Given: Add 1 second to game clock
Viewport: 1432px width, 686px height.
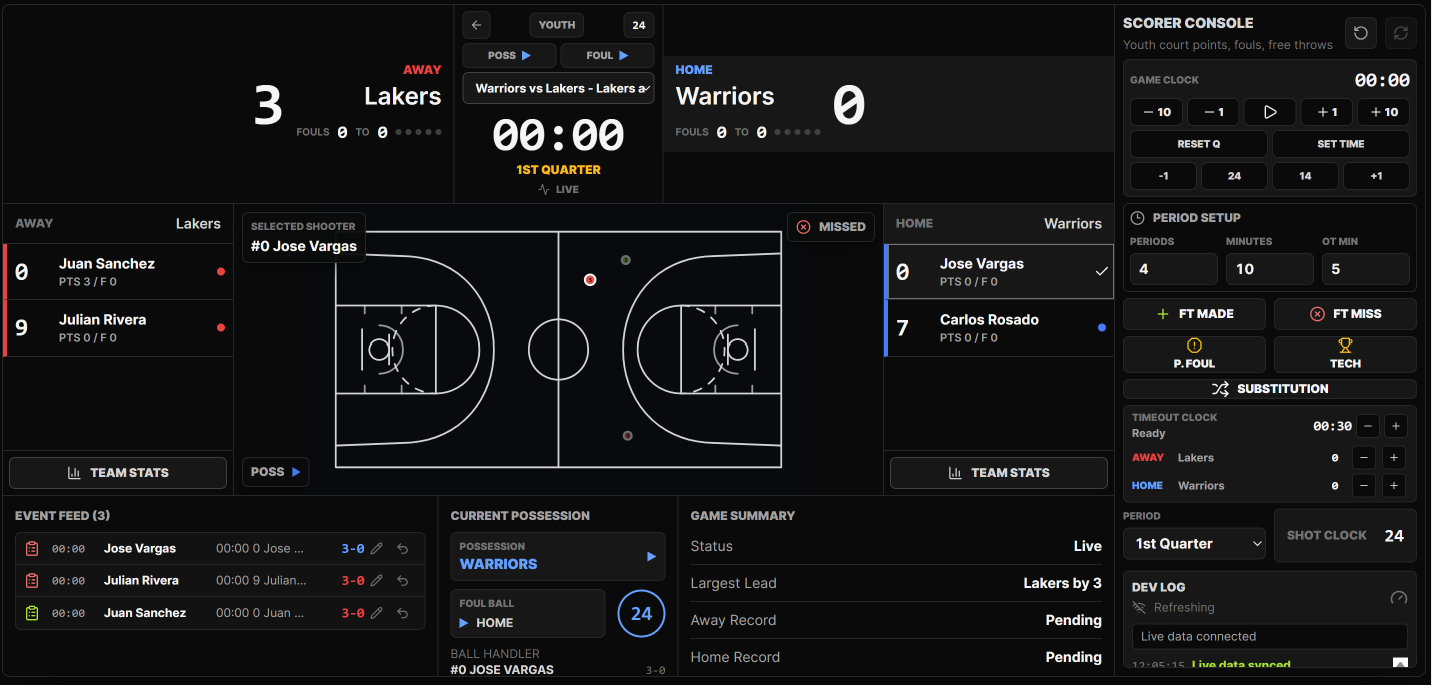Looking at the screenshot, I should [x=1327, y=112].
